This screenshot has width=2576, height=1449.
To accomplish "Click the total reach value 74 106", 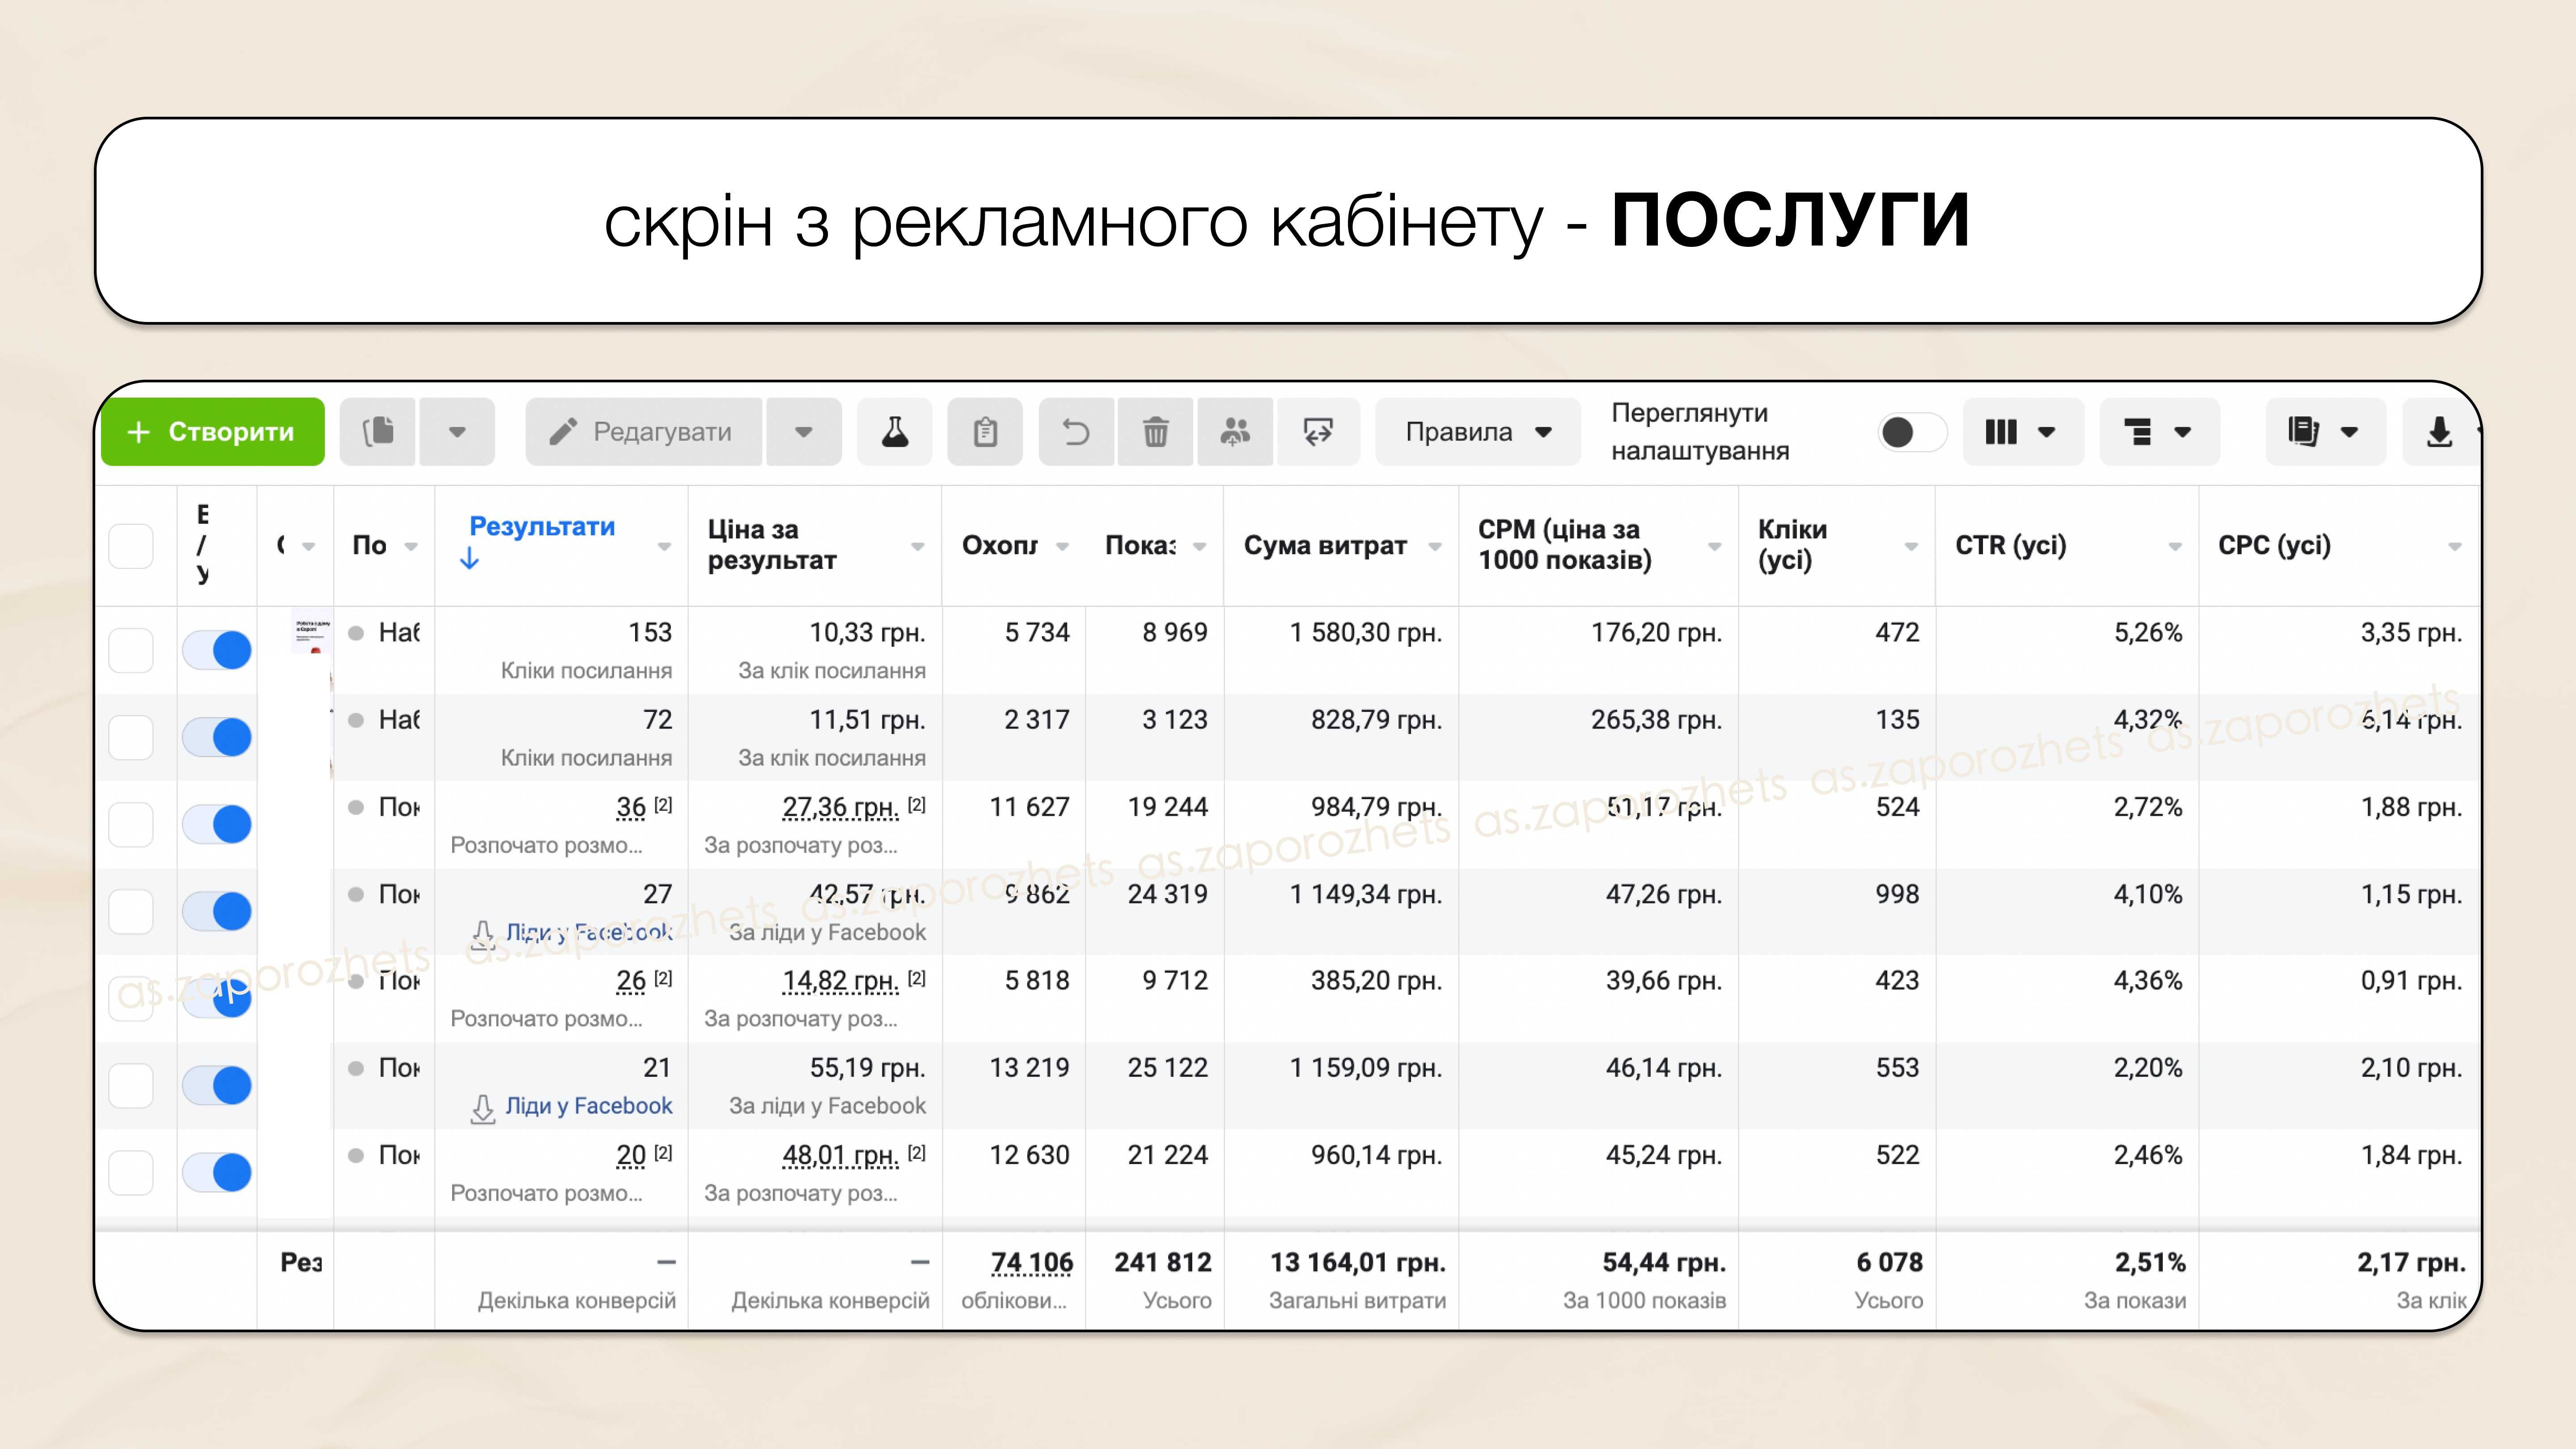I will point(1032,1263).
